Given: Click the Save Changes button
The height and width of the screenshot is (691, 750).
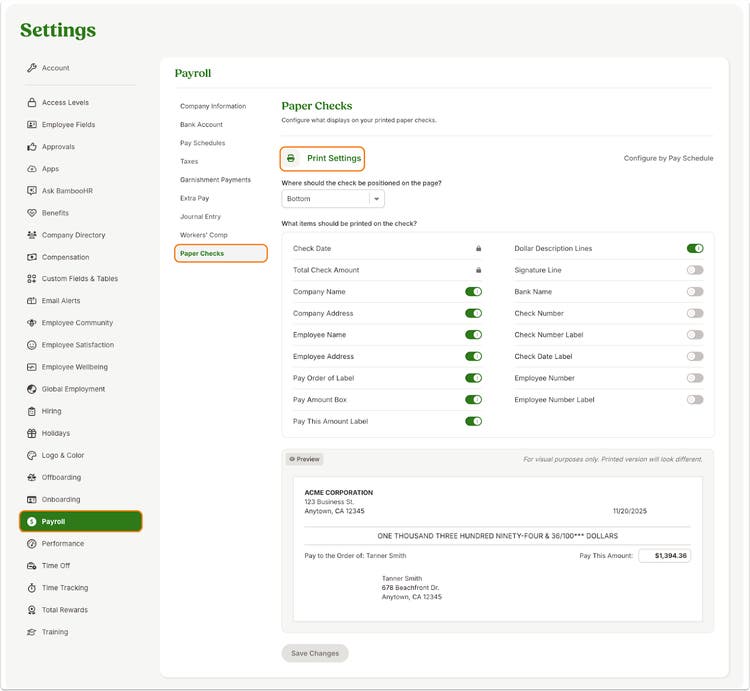Looking at the screenshot, I should [x=315, y=653].
